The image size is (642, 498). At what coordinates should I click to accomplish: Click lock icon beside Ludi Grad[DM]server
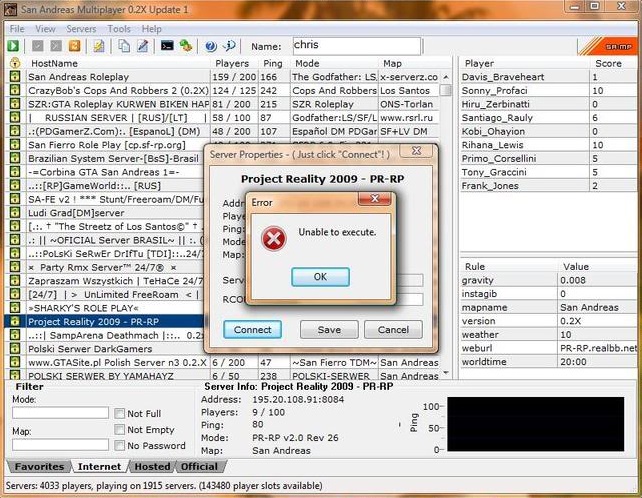coord(15,213)
